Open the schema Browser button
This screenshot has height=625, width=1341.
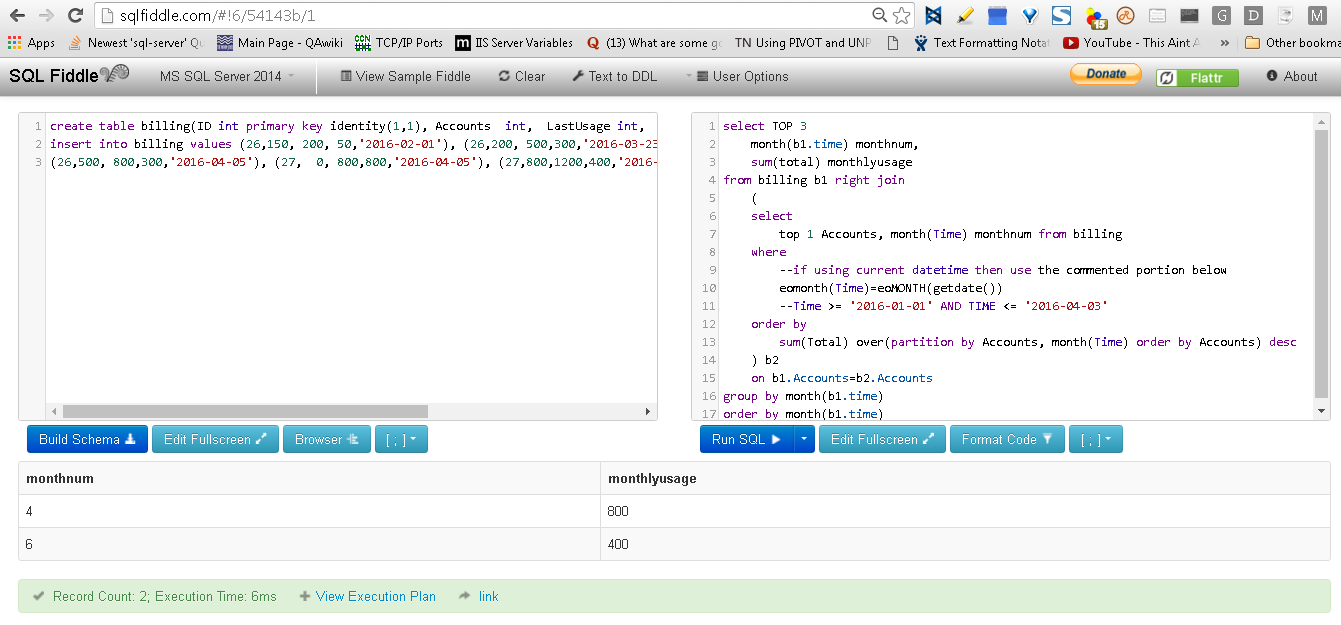[327, 439]
